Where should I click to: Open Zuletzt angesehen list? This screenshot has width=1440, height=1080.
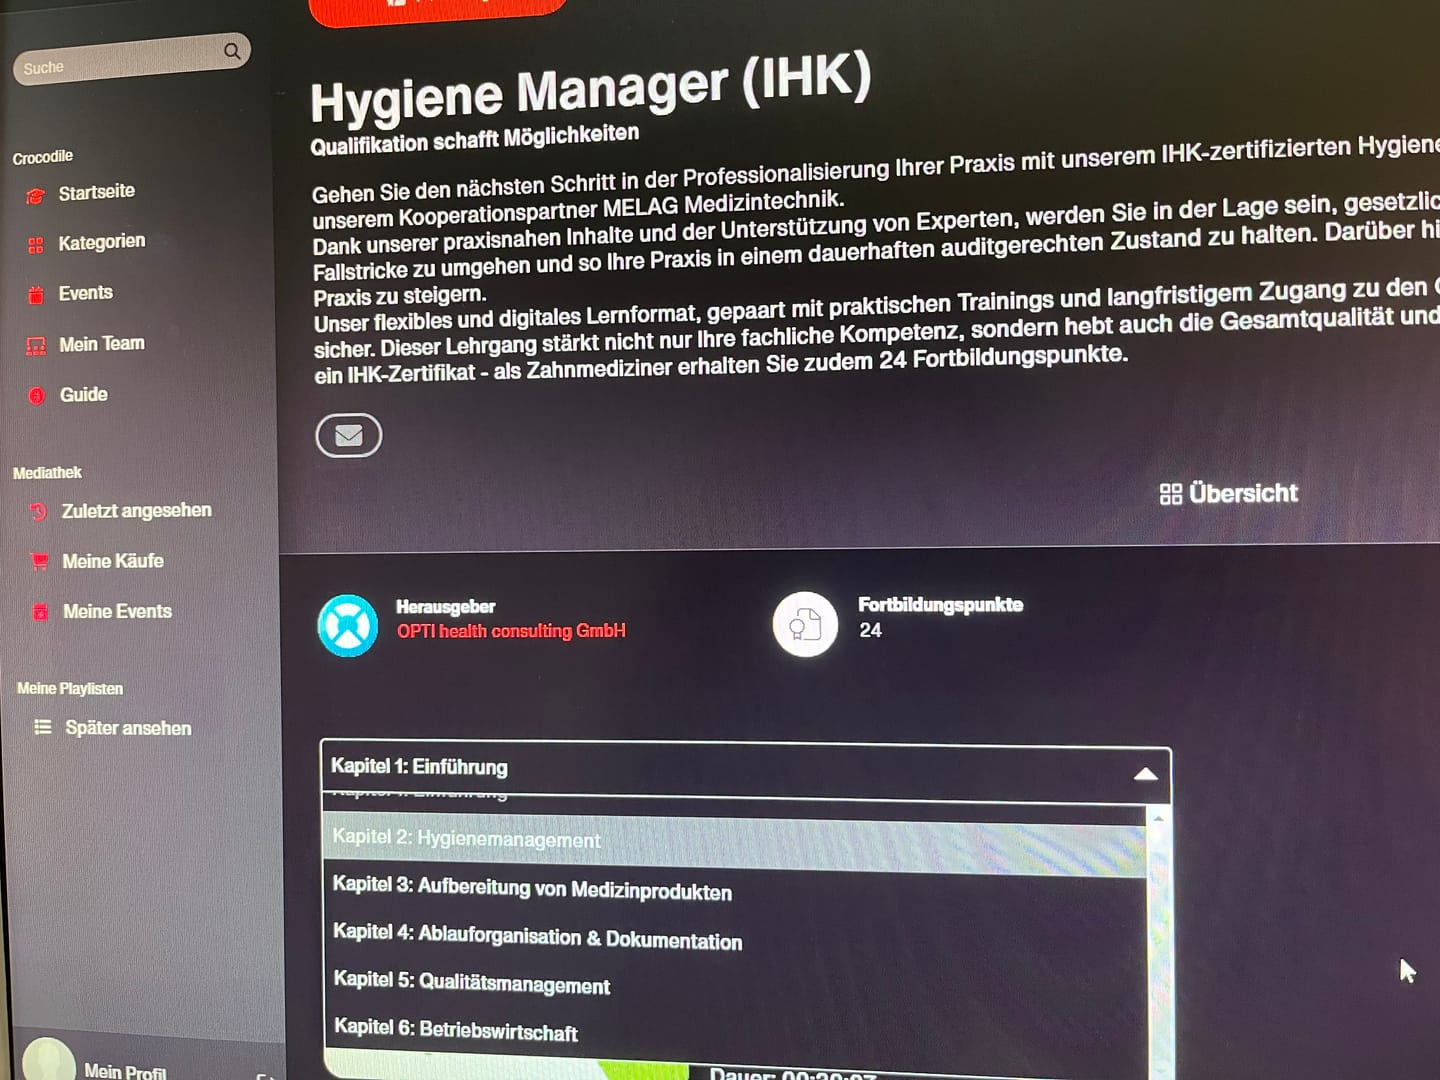point(136,511)
